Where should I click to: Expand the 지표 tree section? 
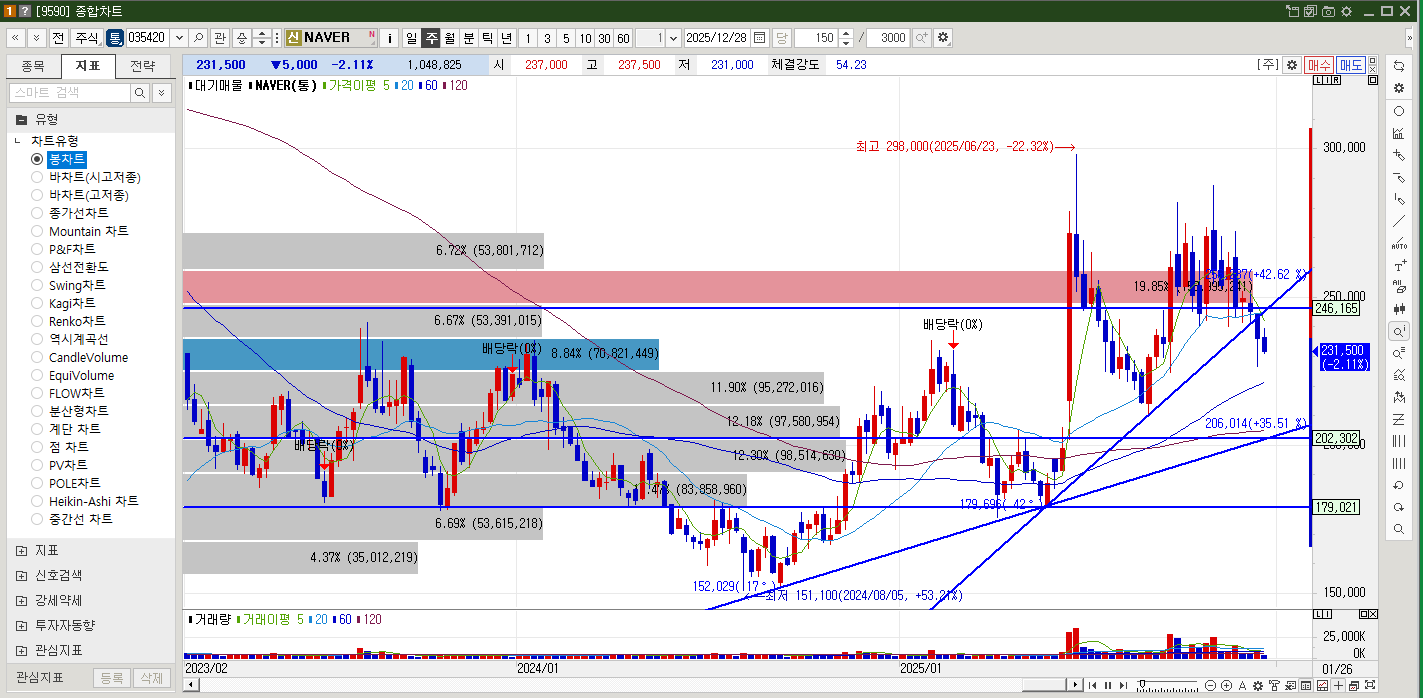tap(22, 551)
